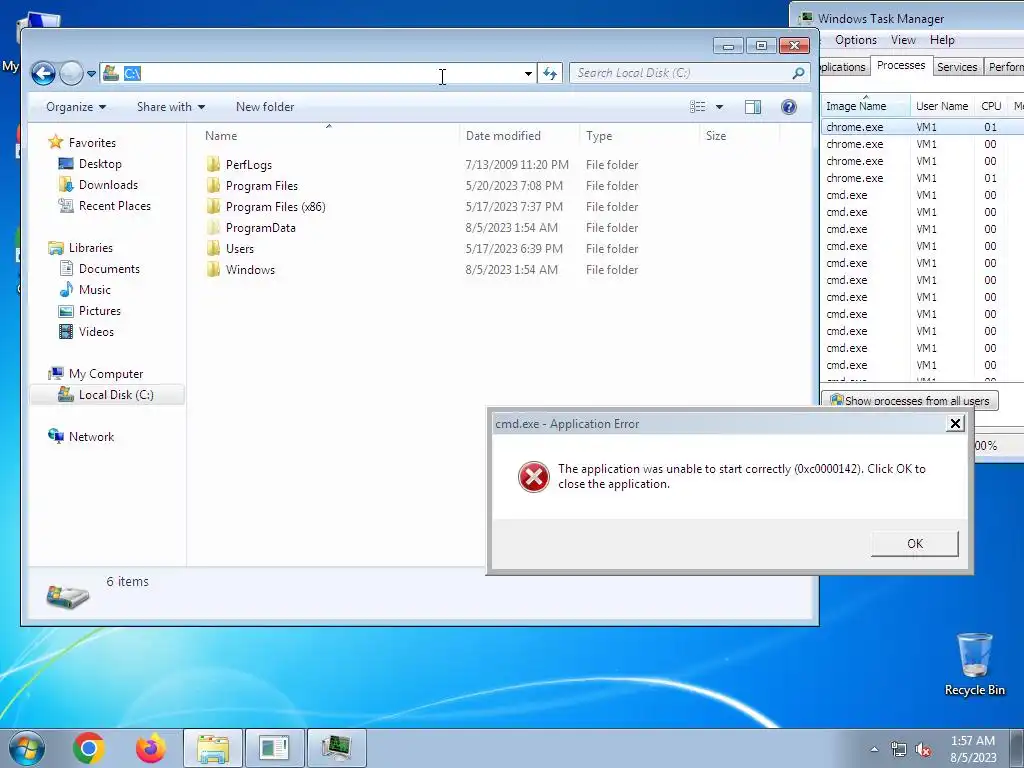Go back with Explorer's Back arrow
Screen dimensions: 1024x768
coord(44,73)
